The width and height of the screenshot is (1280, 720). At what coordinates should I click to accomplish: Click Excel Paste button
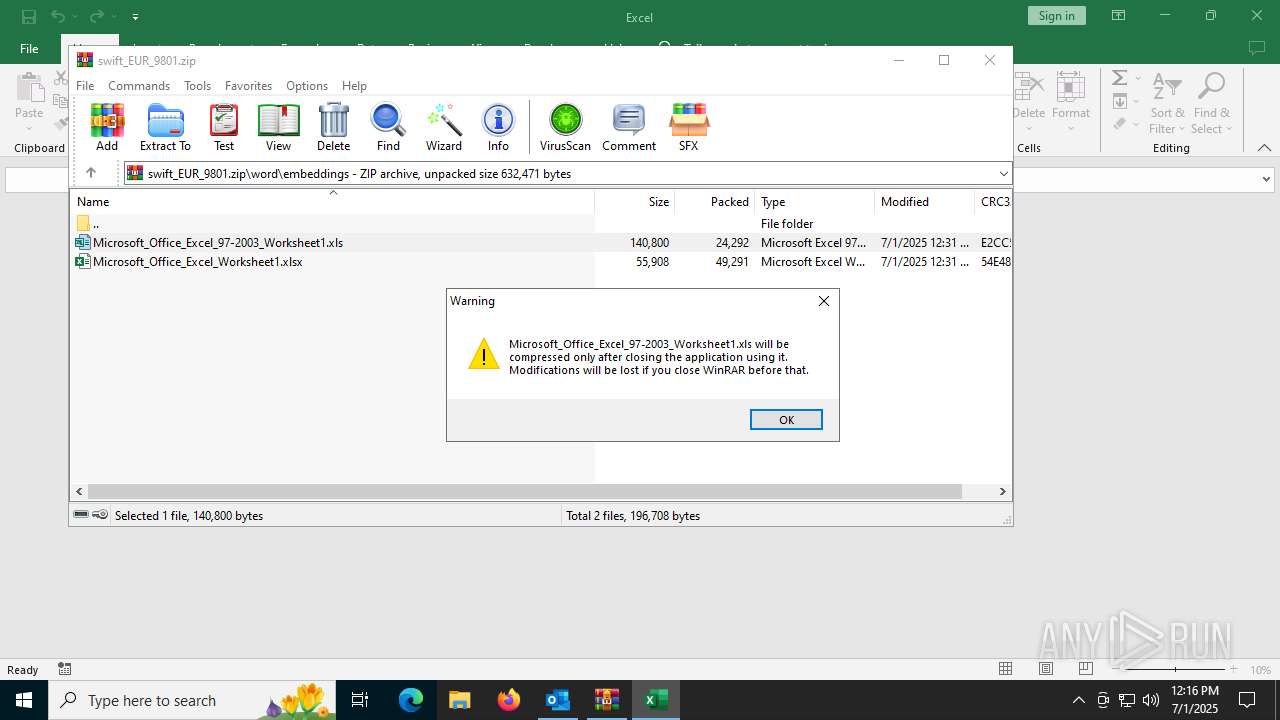[x=29, y=102]
